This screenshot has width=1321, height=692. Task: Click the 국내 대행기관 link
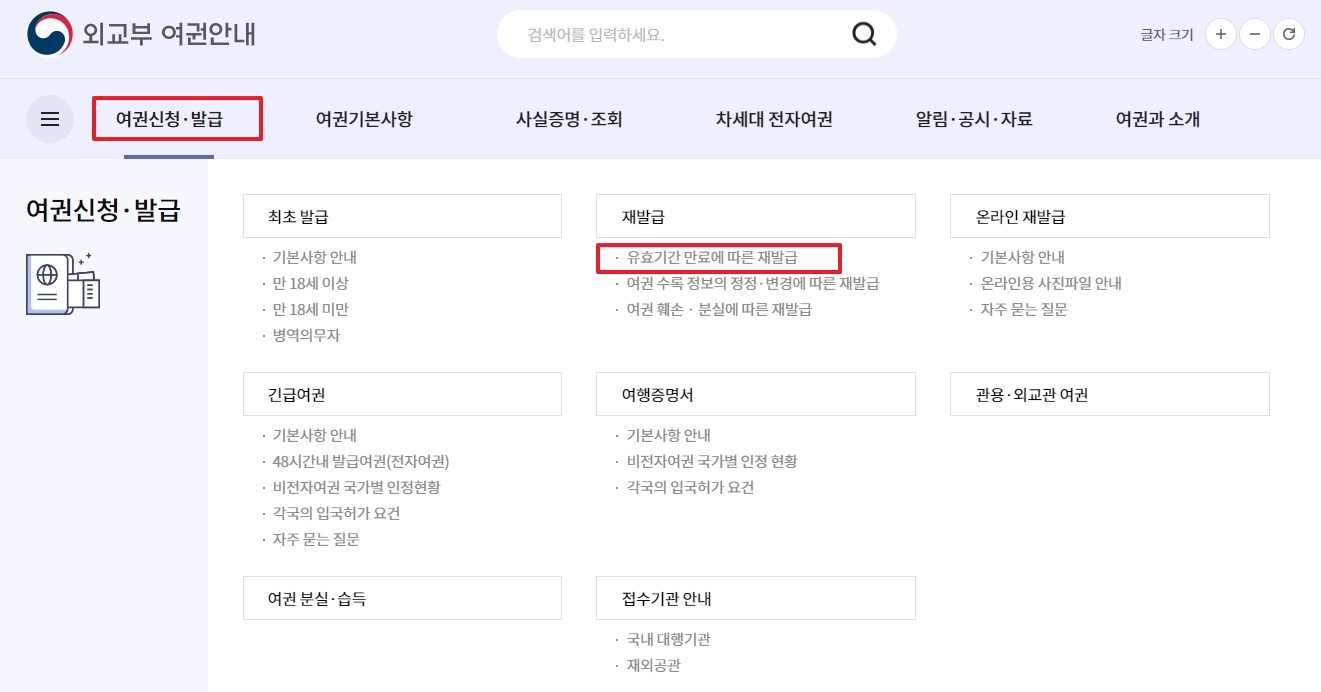click(x=668, y=639)
